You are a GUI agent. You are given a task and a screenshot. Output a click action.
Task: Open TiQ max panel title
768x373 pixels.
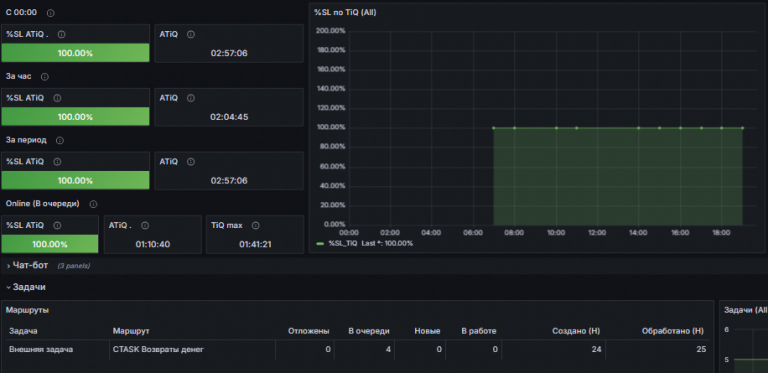227,226
